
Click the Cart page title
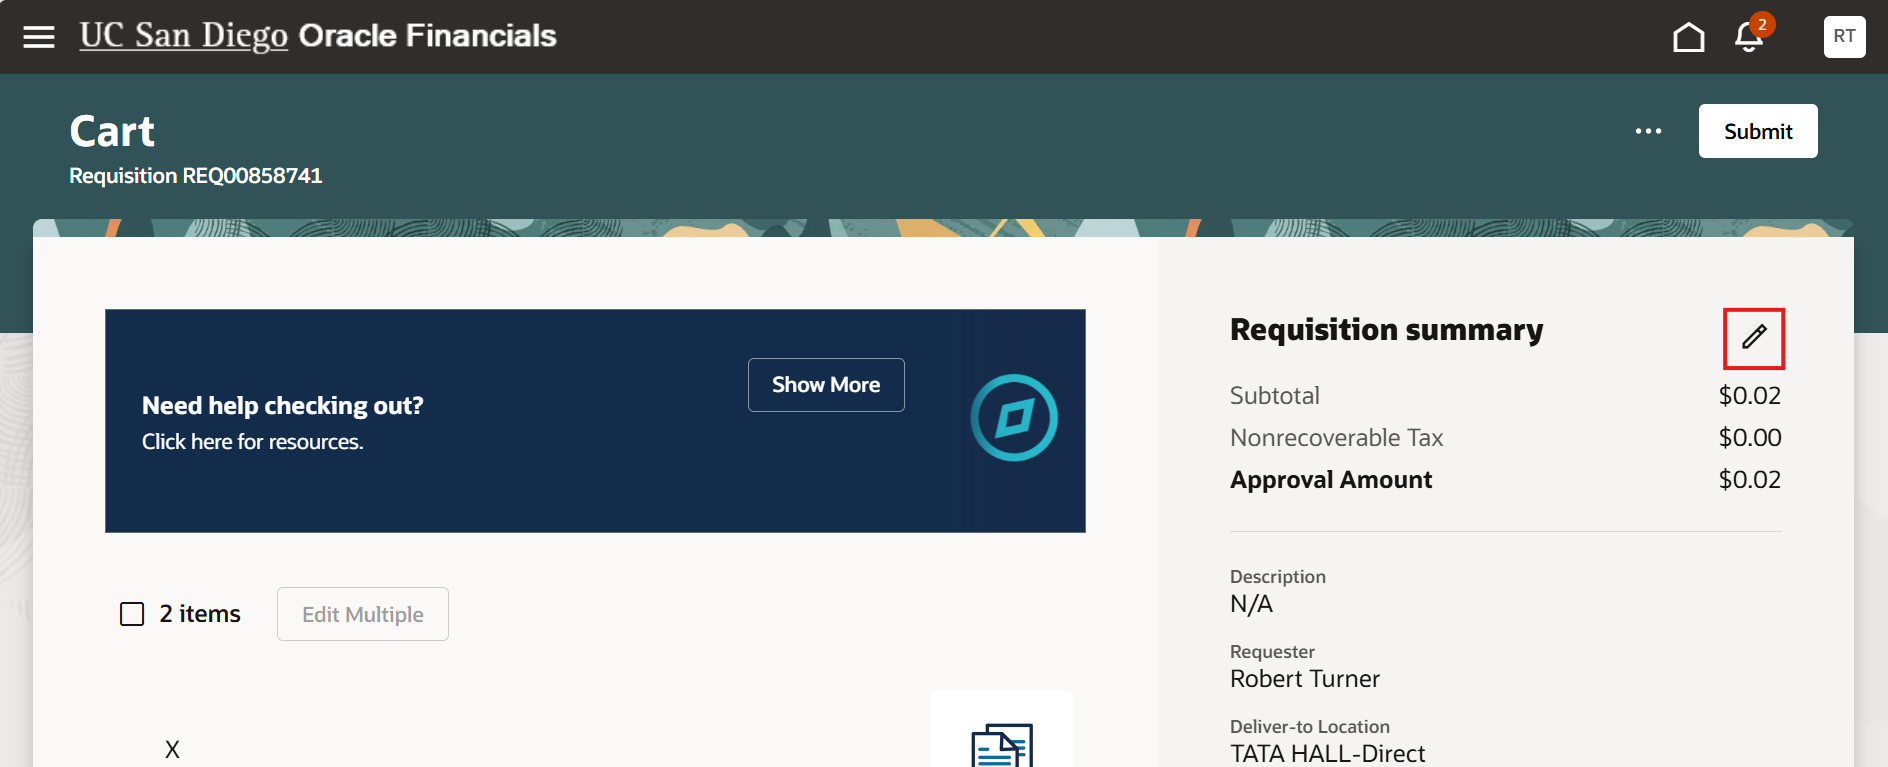(112, 131)
